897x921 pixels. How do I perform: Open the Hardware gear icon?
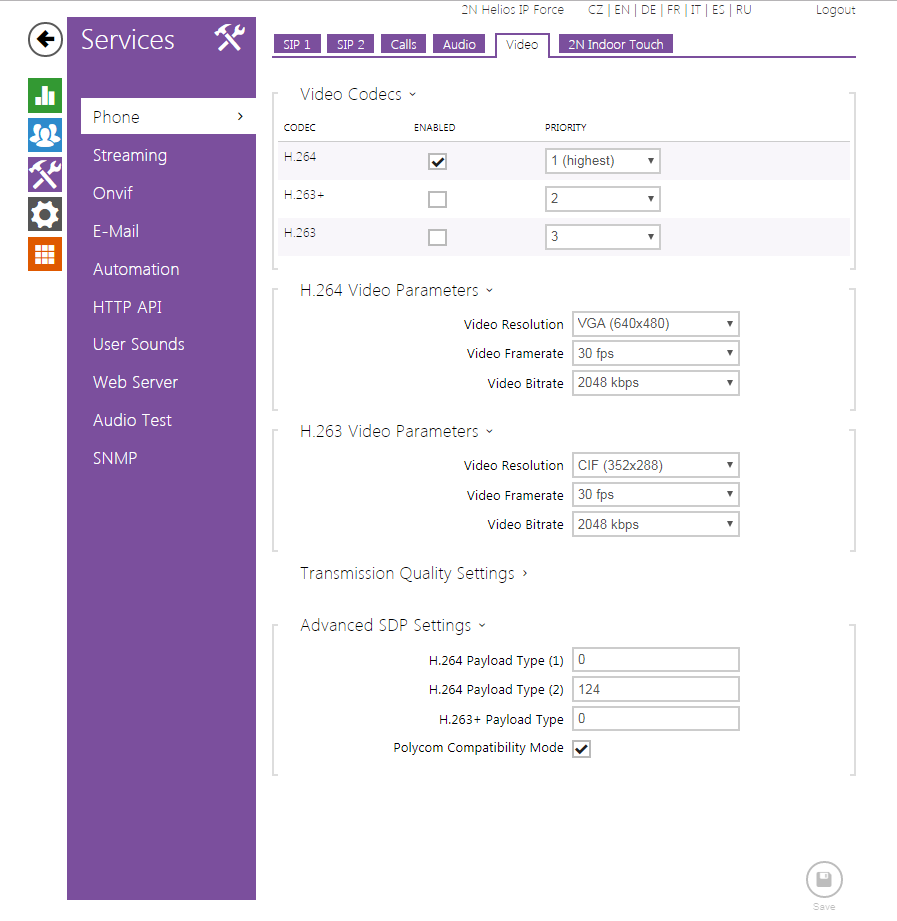coord(45,214)
